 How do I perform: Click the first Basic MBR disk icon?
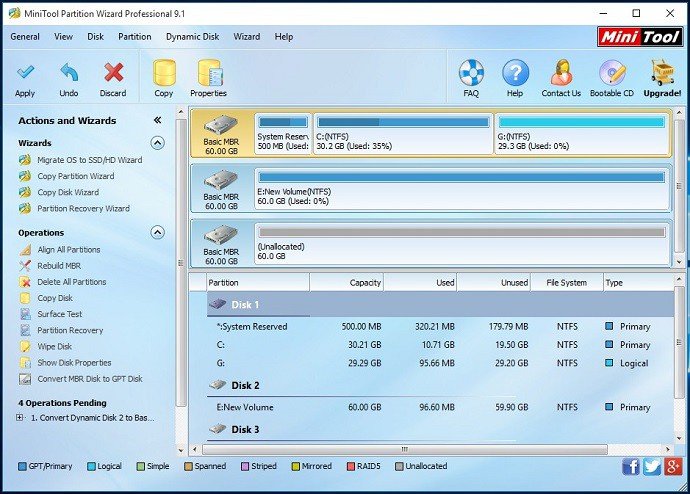pyautogui.click(x=221, y=125)
